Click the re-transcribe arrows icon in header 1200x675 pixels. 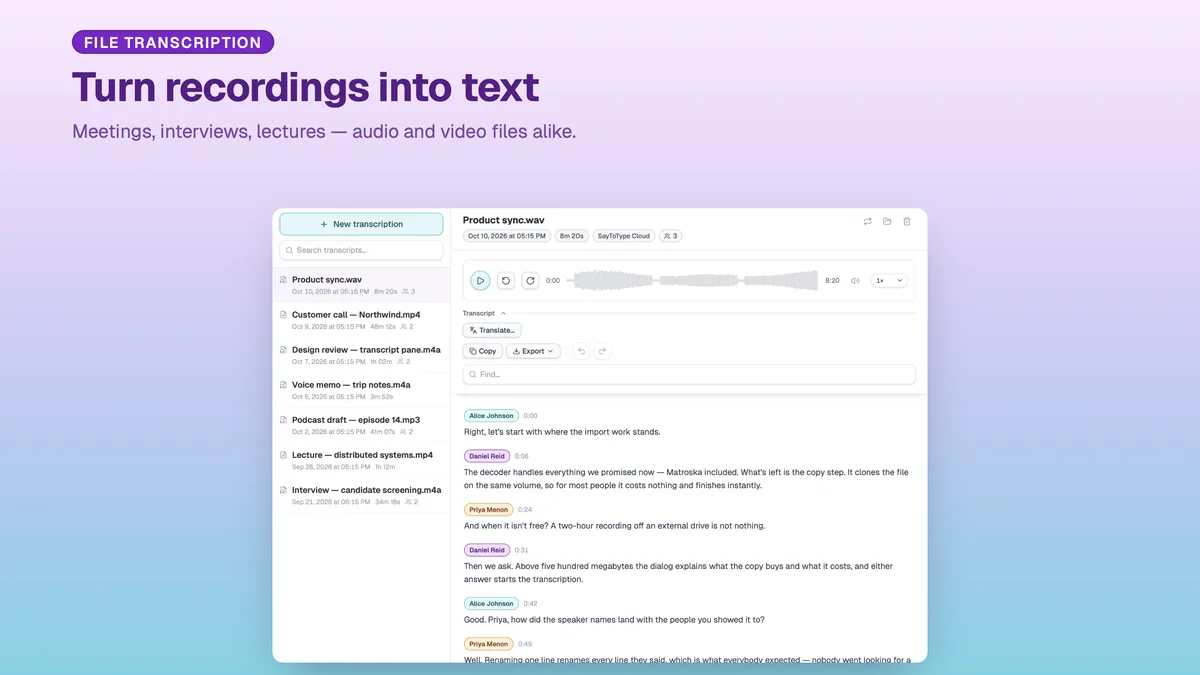[867, 221]
